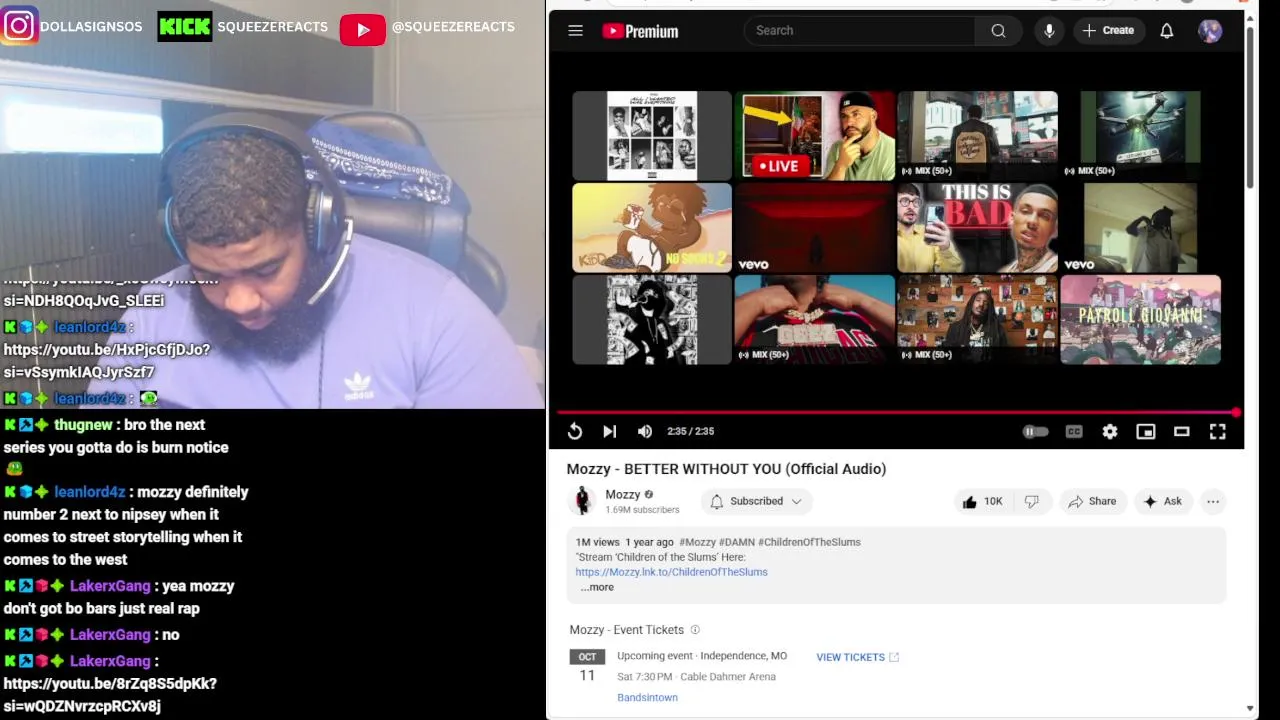This screenshot has width=1280, height=720.
Task: Click the search magnifier button
Action: click(998, 31)
